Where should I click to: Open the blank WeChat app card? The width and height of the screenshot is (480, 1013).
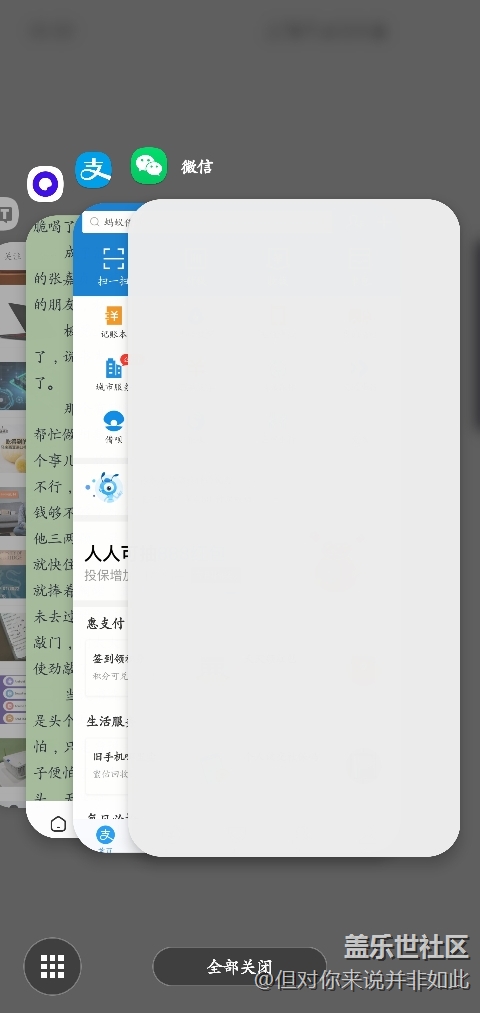click(294, 528)
